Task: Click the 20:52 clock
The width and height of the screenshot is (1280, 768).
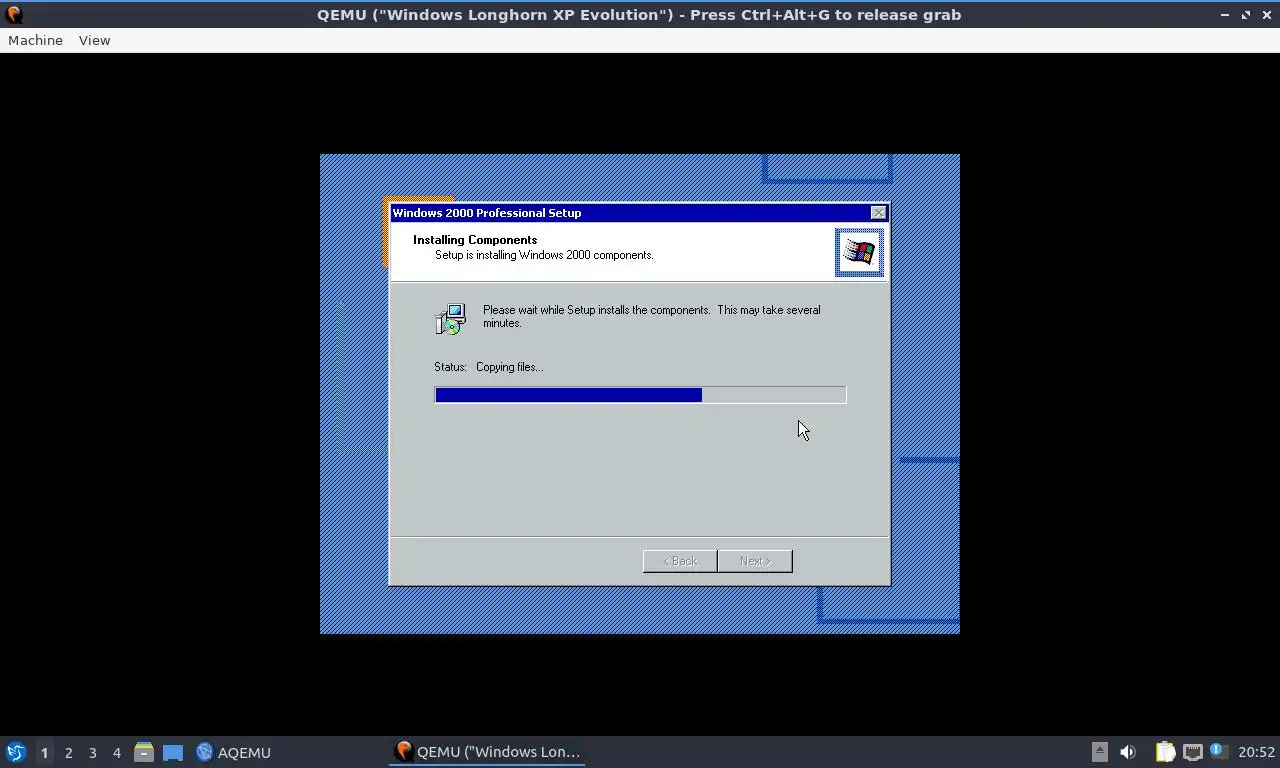Action: pos(1257,752)
